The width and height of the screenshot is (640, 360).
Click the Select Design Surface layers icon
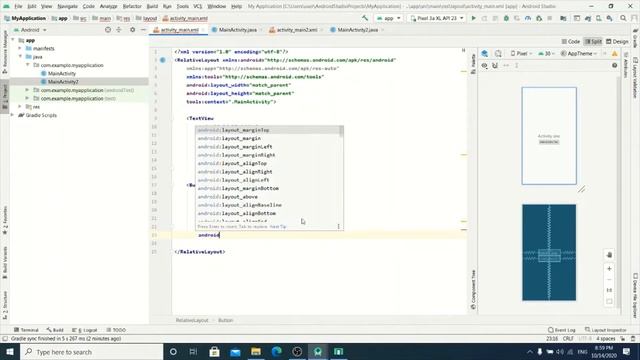[x=484, y=53]
